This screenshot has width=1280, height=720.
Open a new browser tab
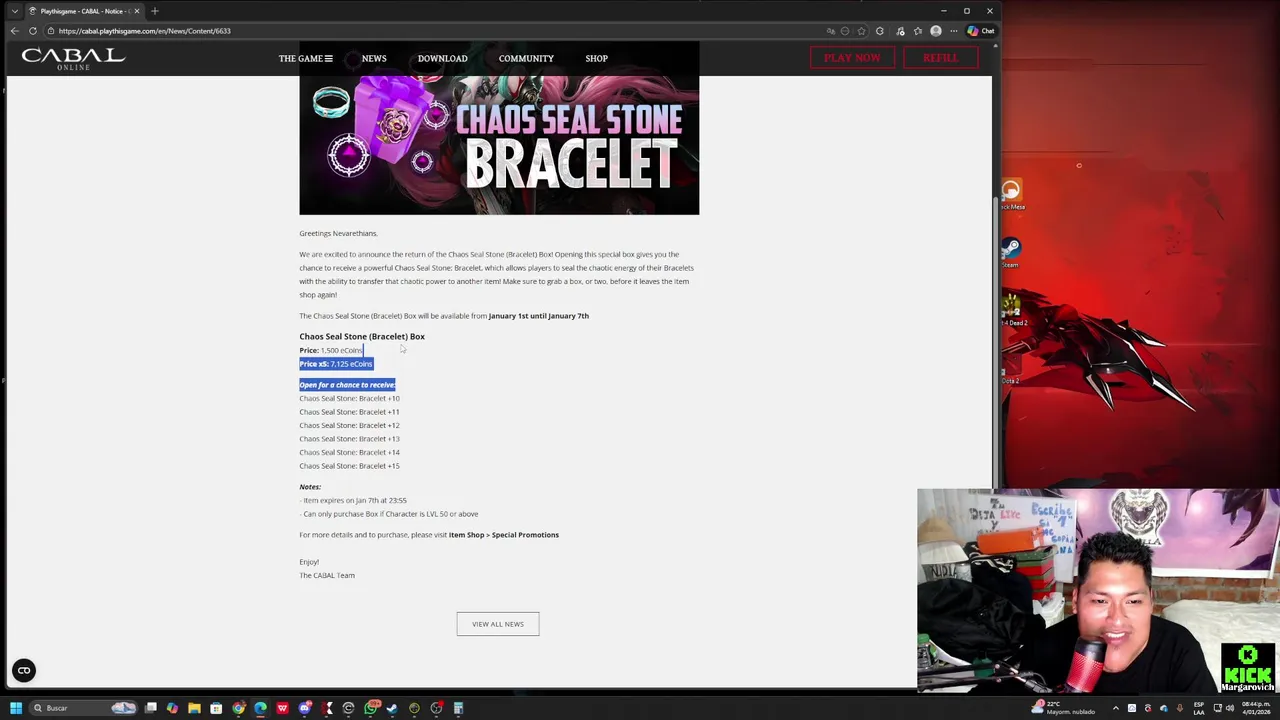pos(155,11)
